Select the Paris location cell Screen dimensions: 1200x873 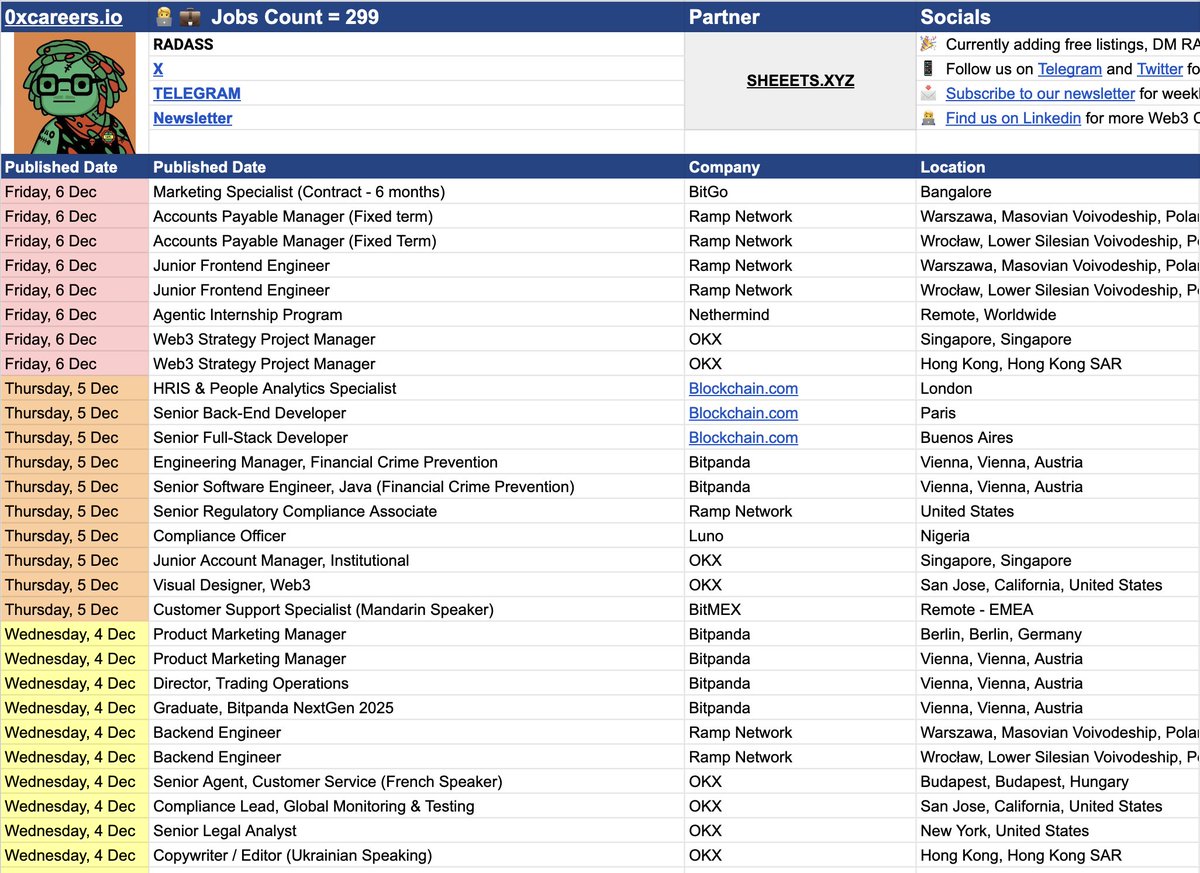(1058, 413)
